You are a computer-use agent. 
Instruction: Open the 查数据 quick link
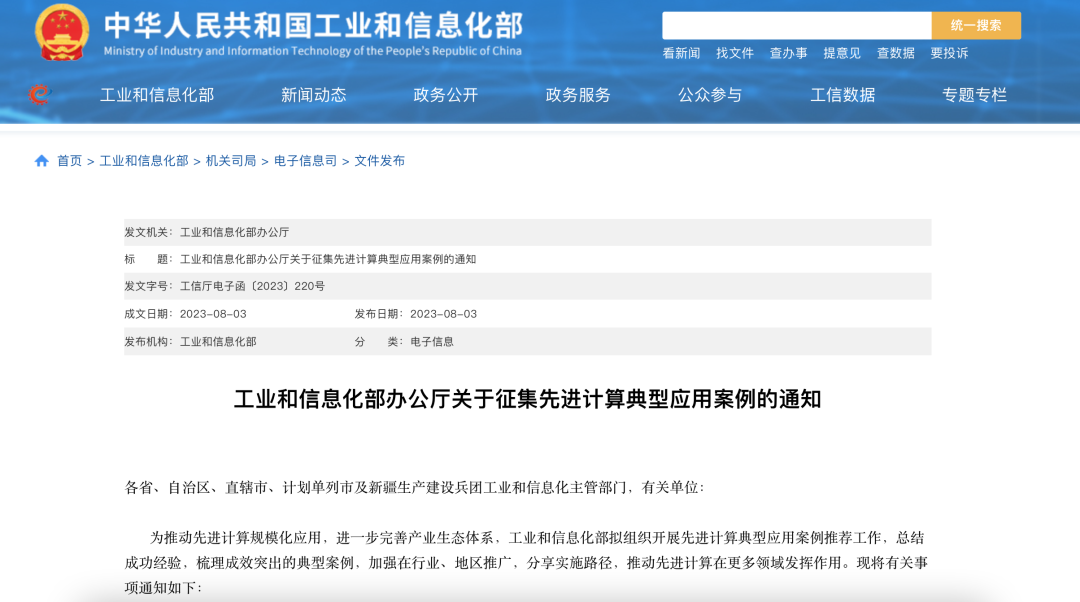click(896, 53)
